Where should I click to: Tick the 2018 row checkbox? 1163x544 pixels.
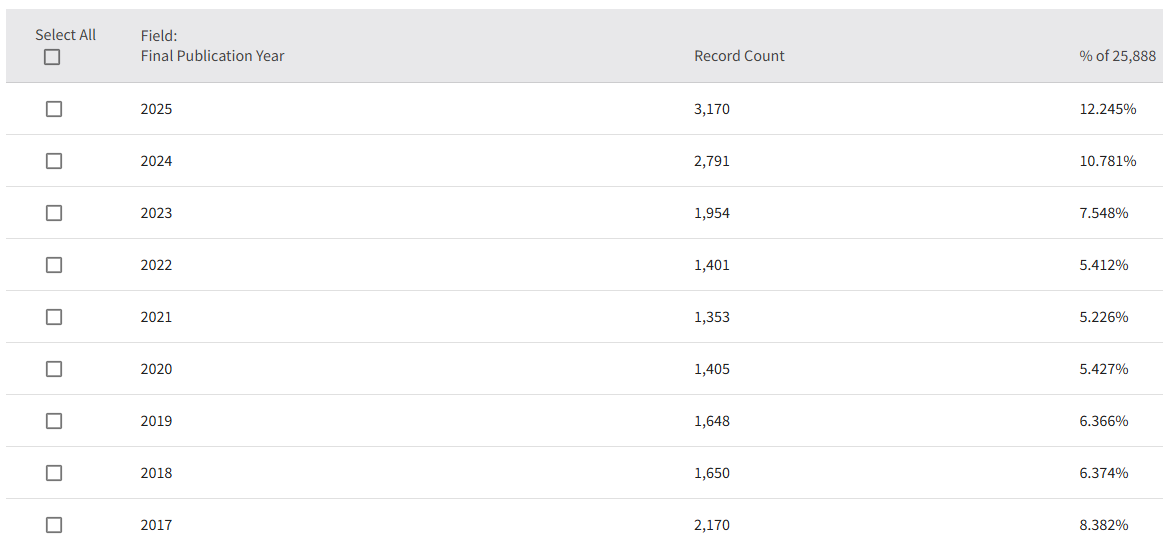coord(54,473)
